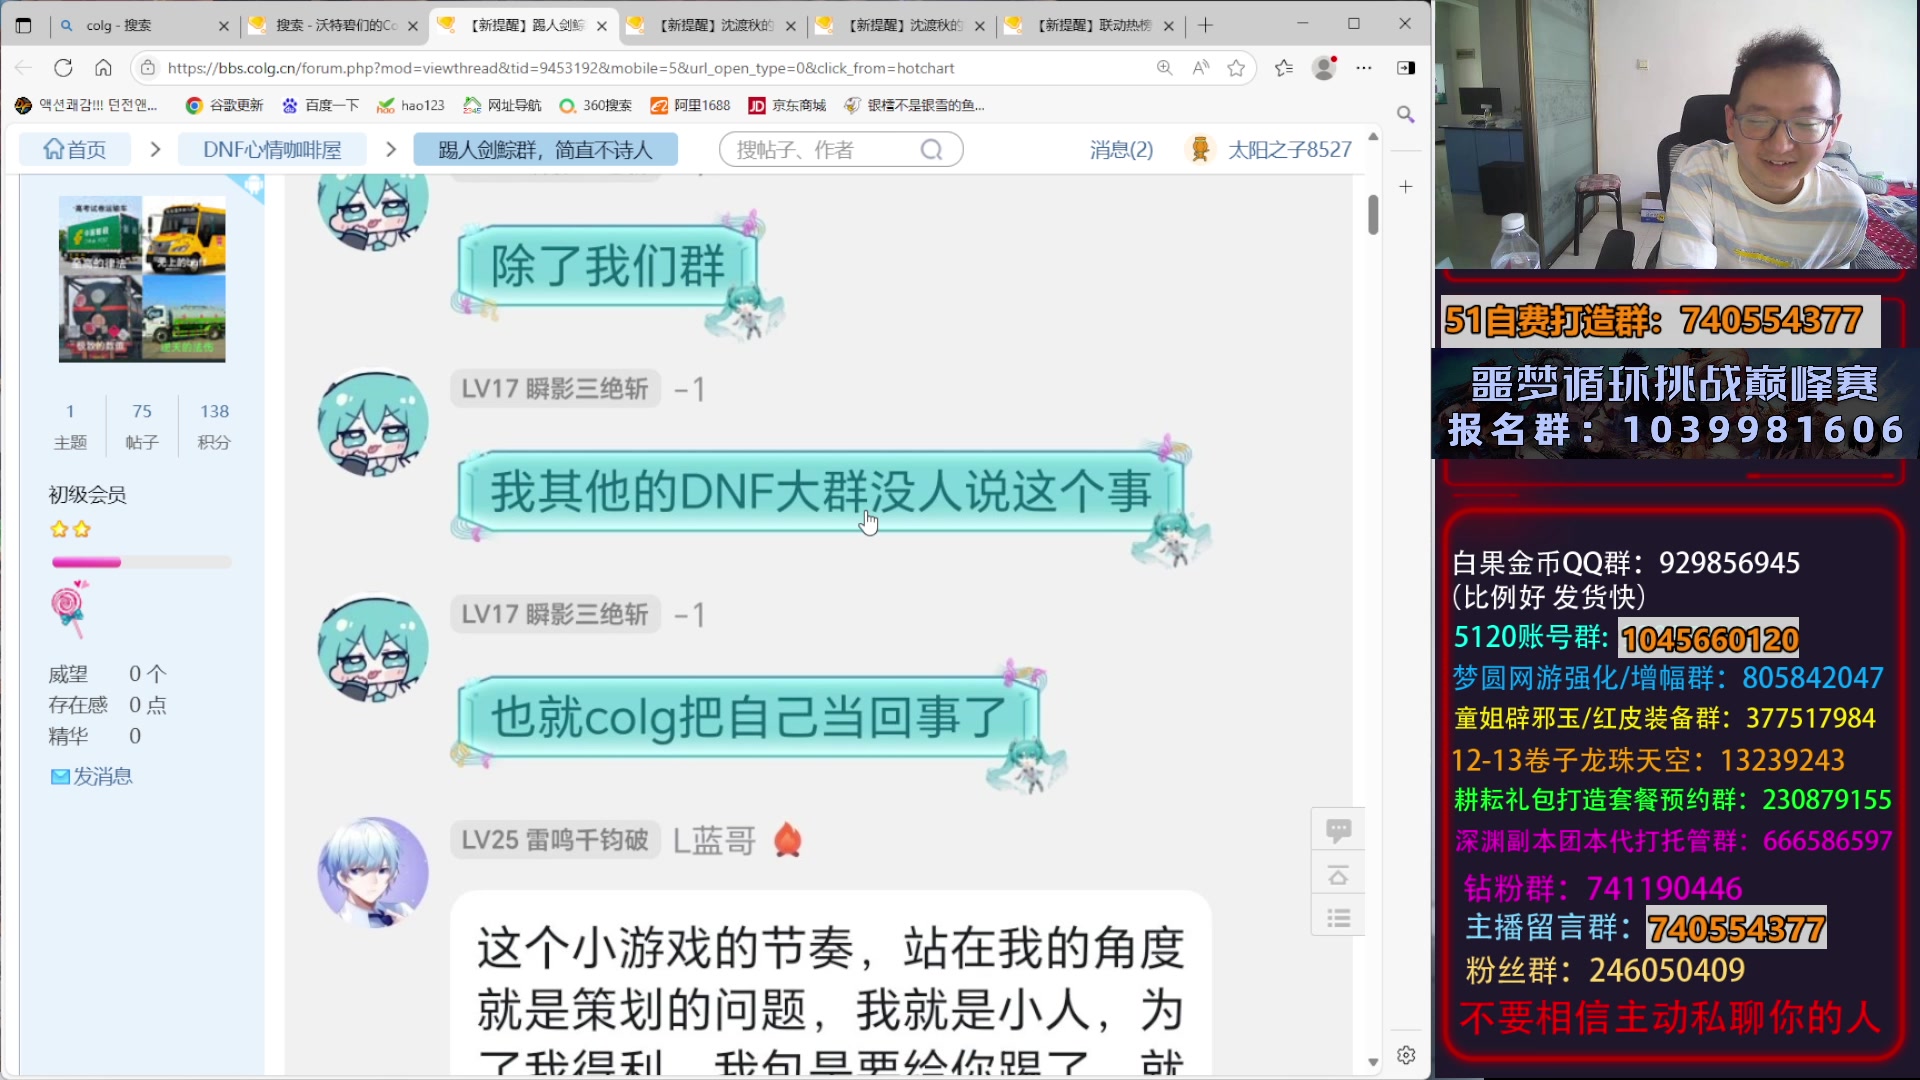The image size is (1920, 1080).
Task: Click the reply comment bubble icon
Action: coord(1338,830)
